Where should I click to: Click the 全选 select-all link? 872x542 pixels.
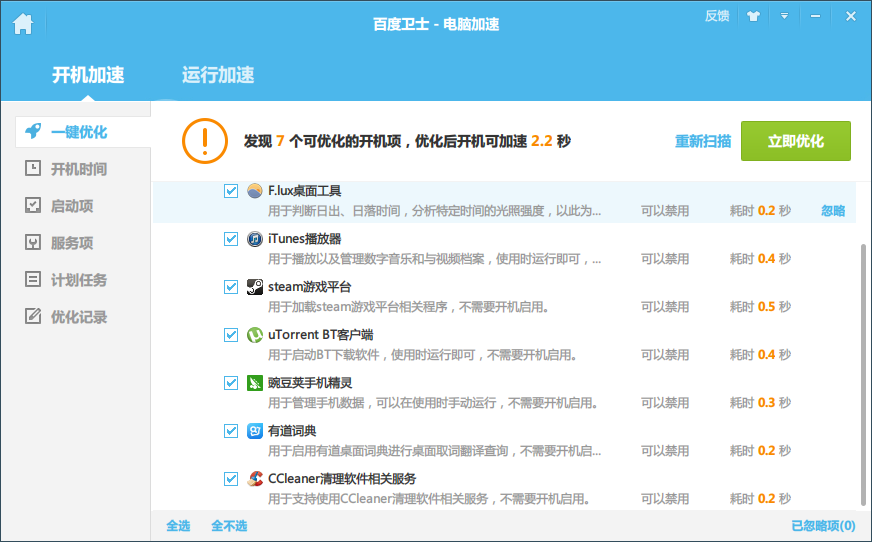pos(179,526)
